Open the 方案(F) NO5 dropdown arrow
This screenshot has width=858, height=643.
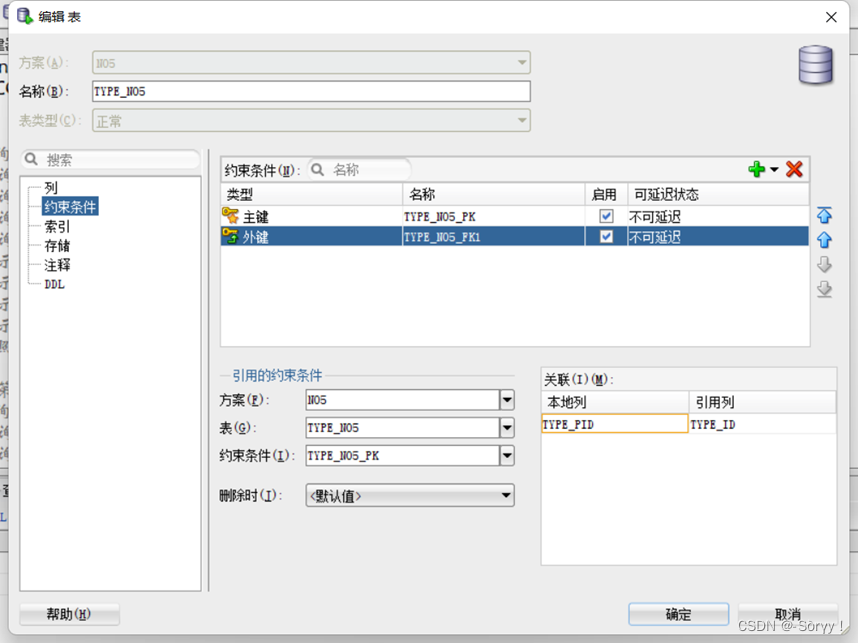507,400
